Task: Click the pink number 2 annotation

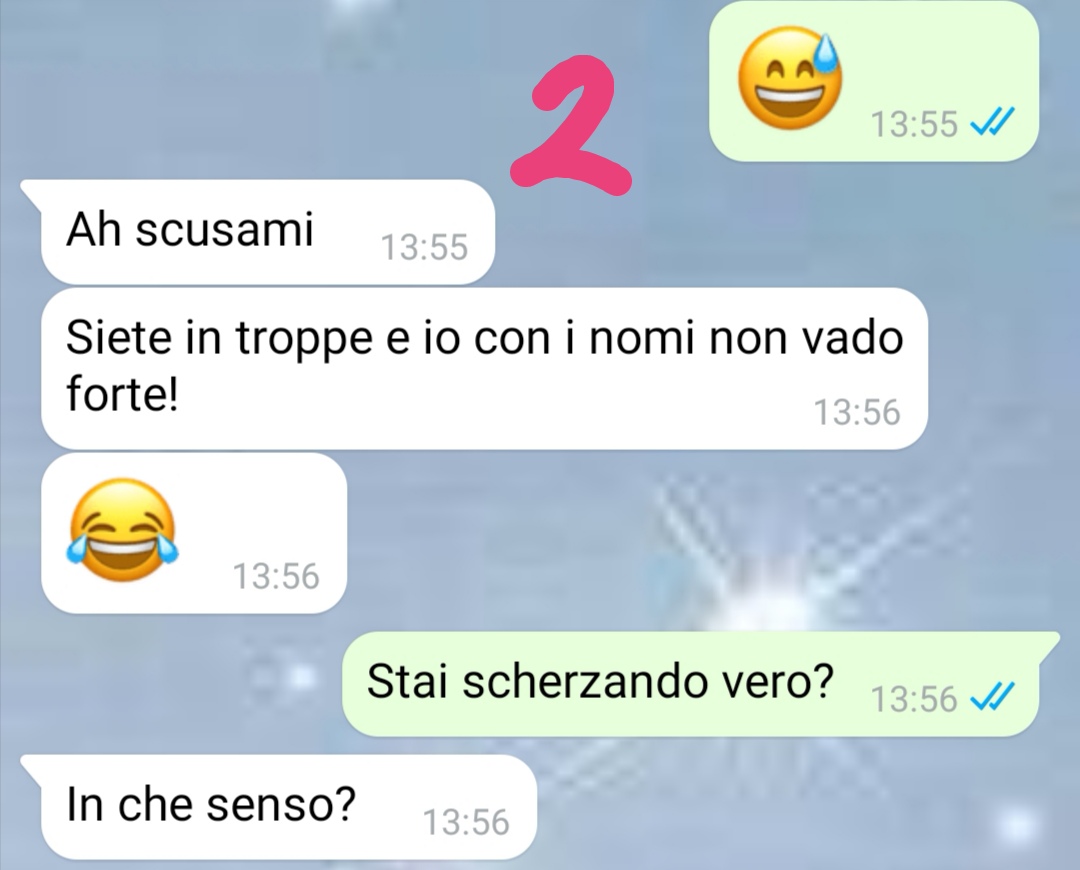Action: click(x=571, y=125)
